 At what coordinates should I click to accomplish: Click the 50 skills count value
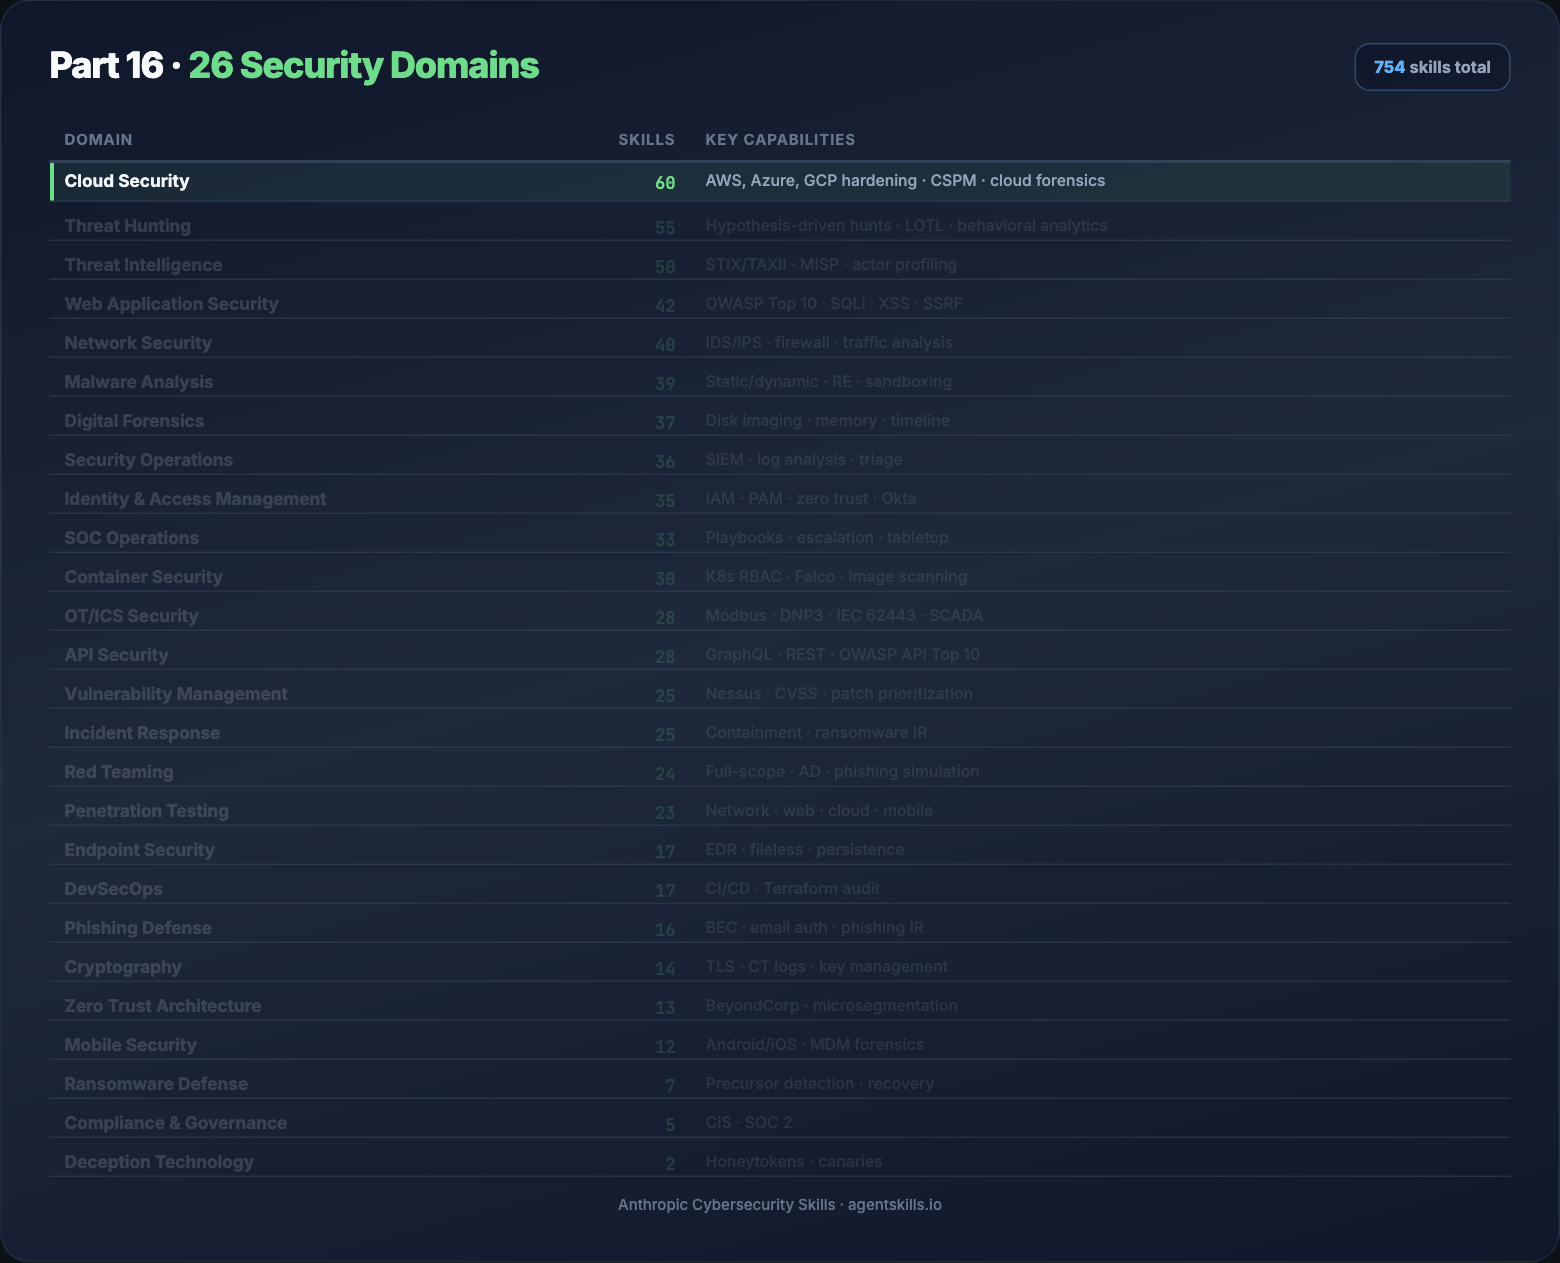[665, 267]
